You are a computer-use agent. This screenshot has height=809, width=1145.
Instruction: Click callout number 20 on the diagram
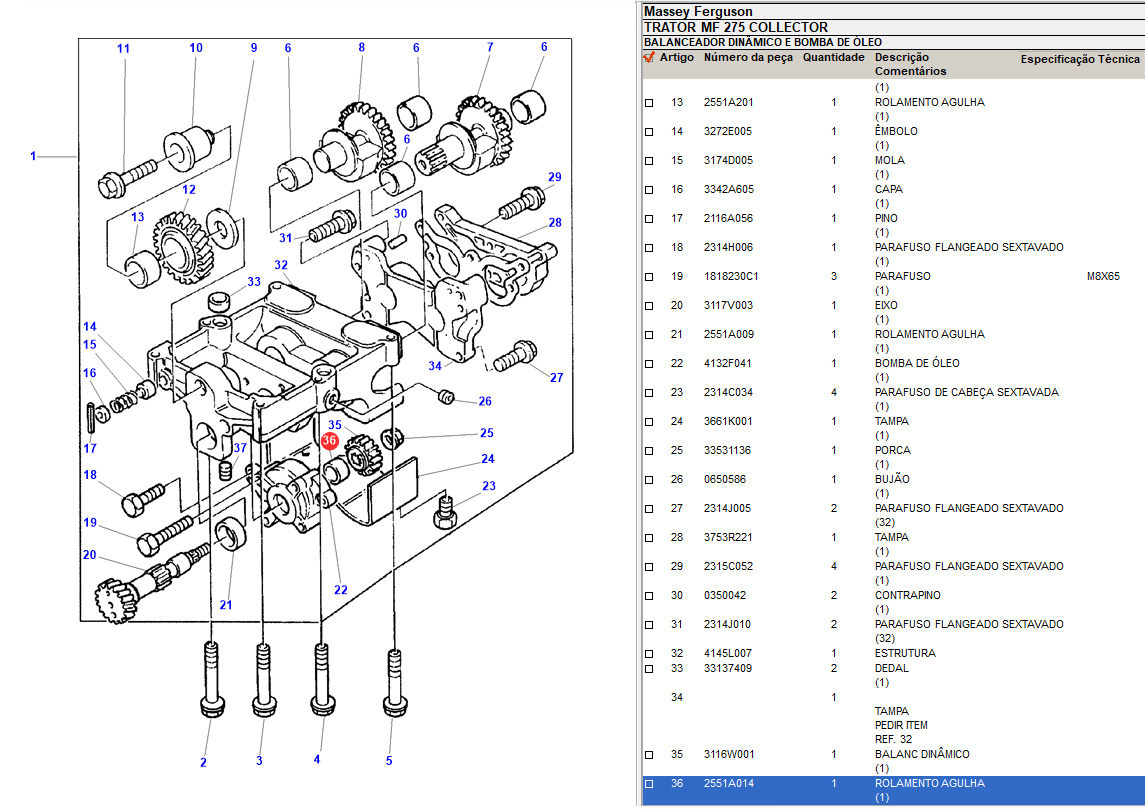(x=89, y=556)
